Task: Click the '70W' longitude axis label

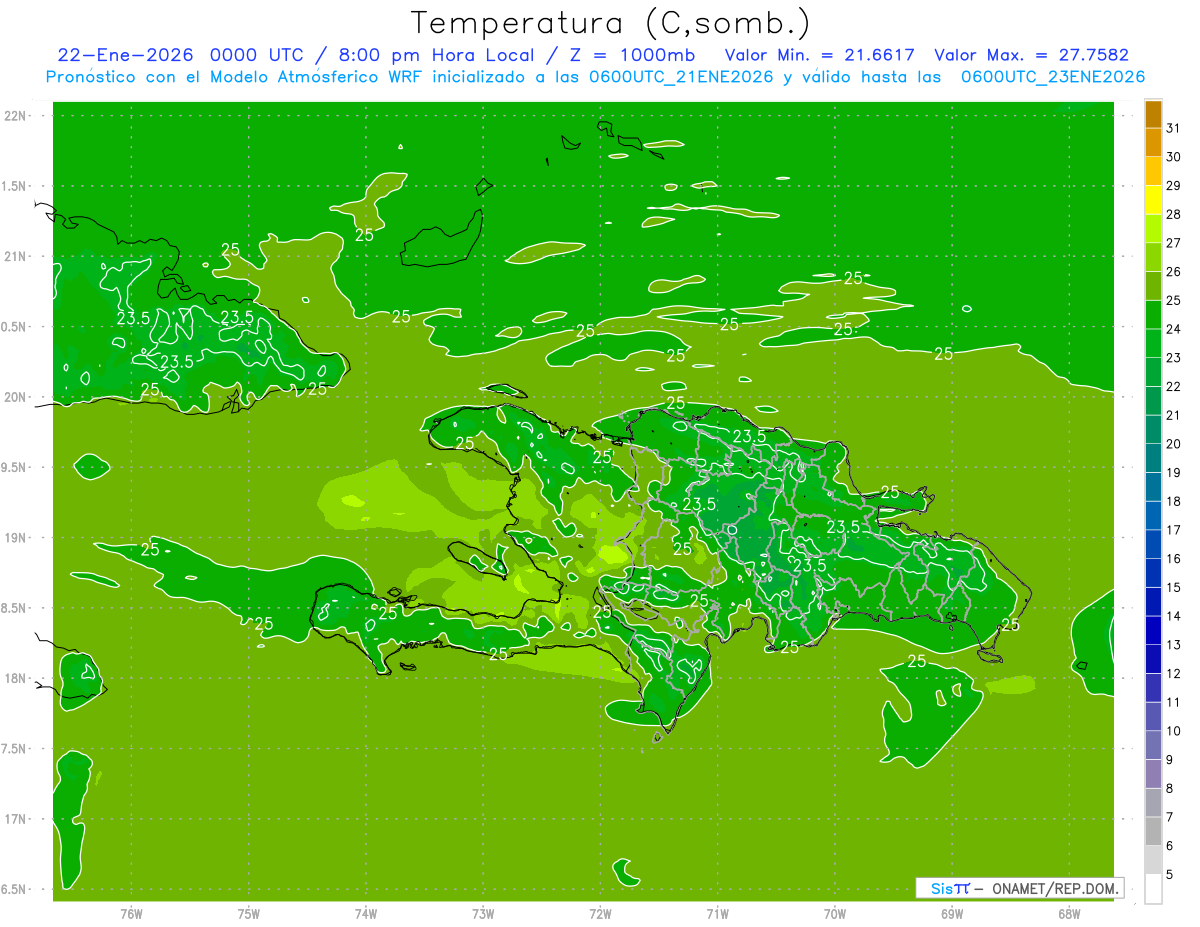Action: tap(835, 913)
